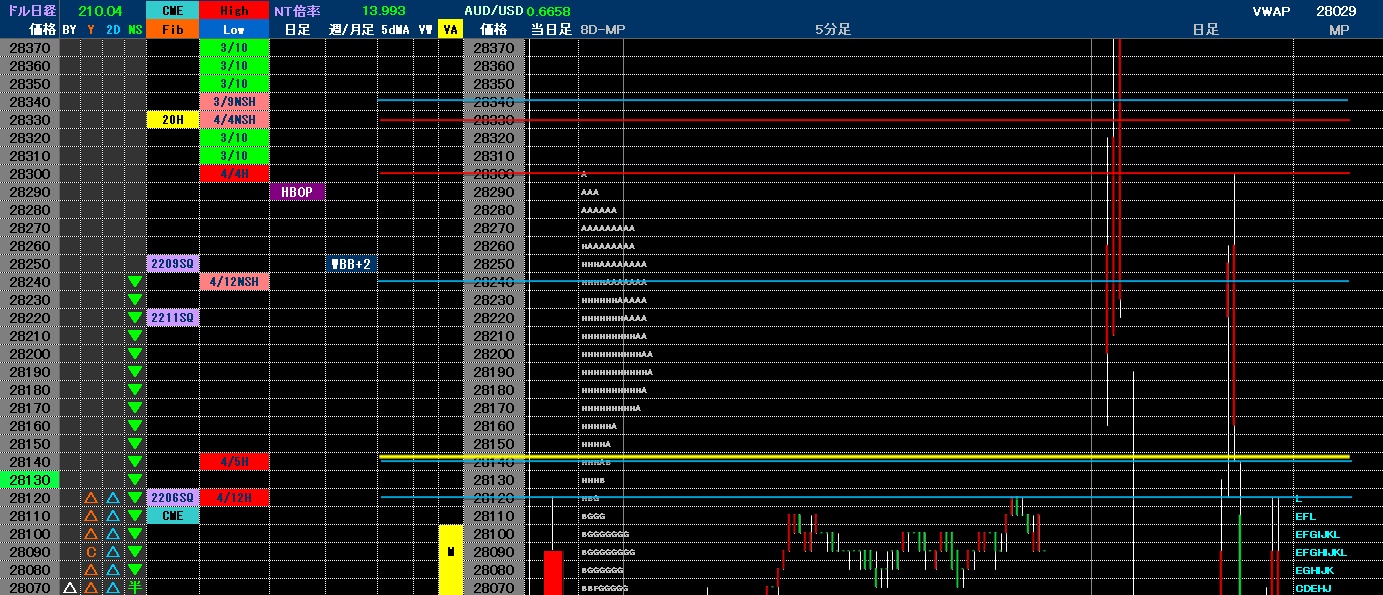Select the 2209SQ cell
This screenshot has width=1383, height=595.
click(172, 264)
